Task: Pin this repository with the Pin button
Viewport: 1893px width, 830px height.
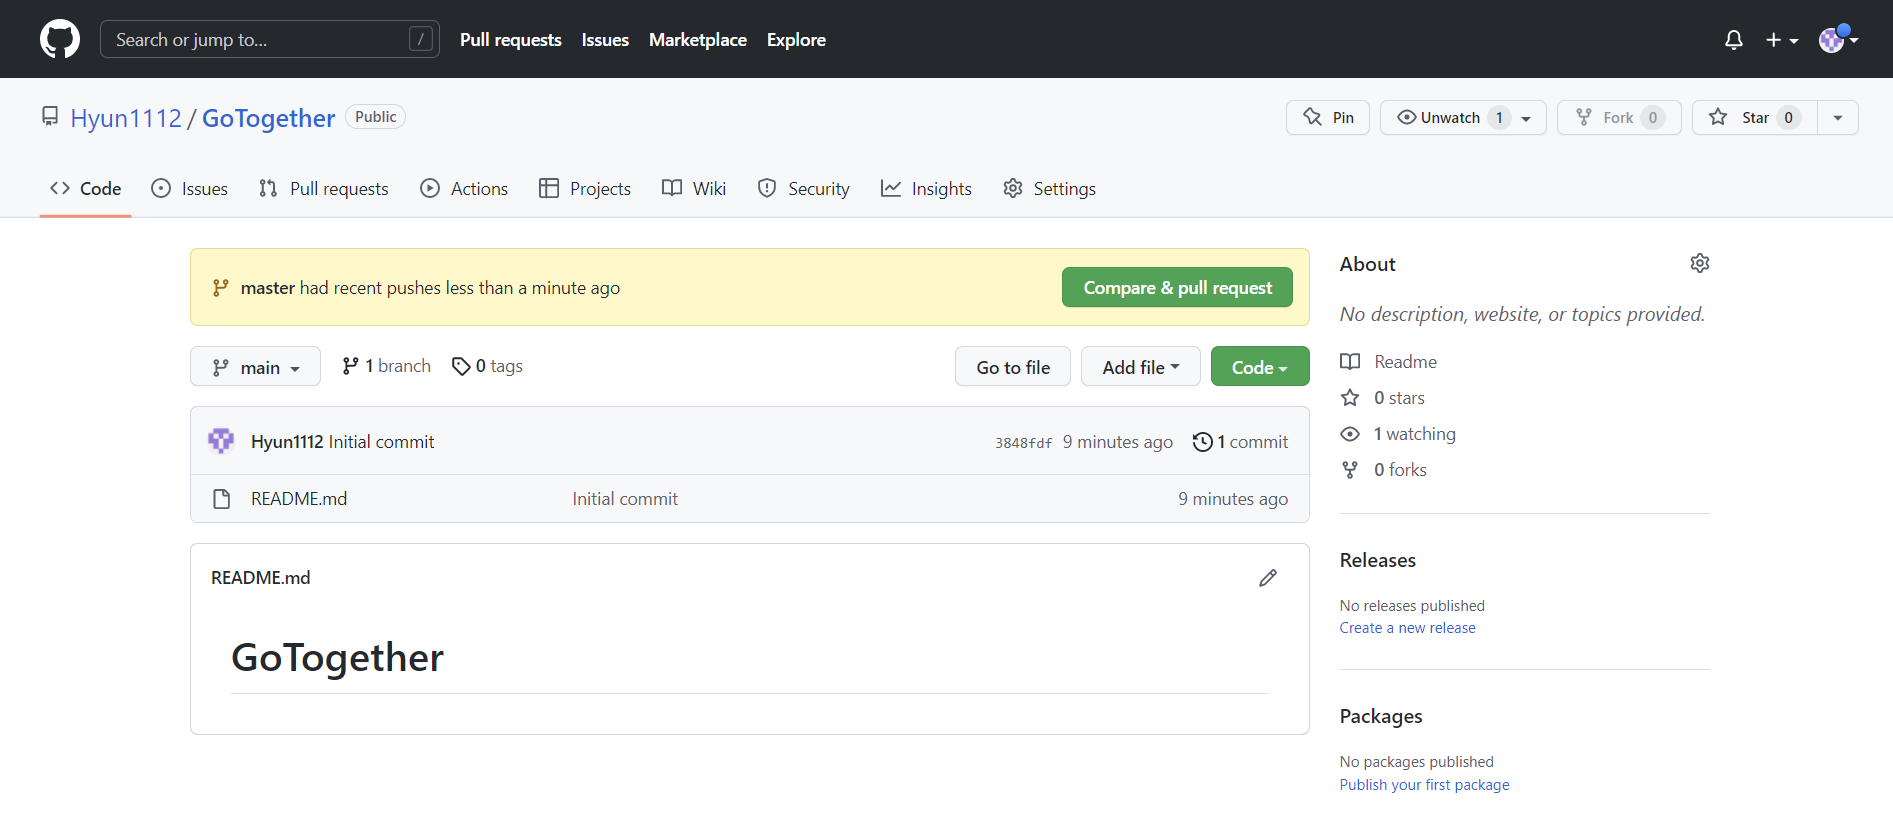Action: tap(1328, 117)
